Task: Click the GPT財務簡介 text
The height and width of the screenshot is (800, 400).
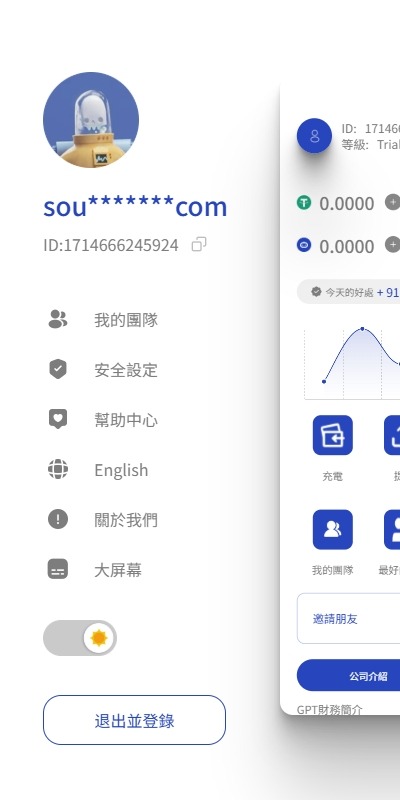Action: pyautogui.click(x=330, y=710)
